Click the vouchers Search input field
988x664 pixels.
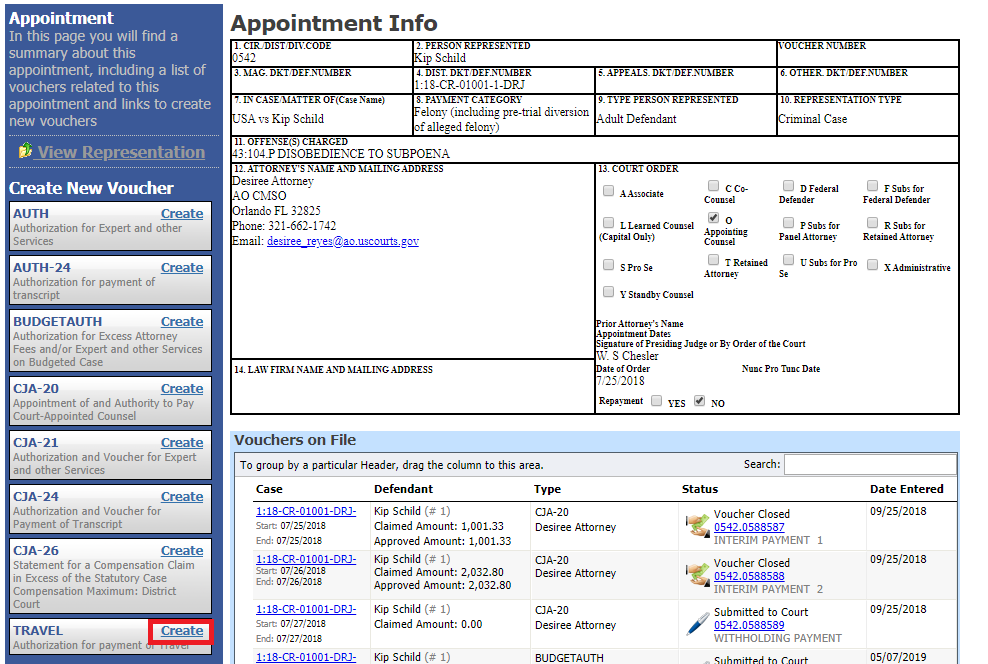coord(869,464)
